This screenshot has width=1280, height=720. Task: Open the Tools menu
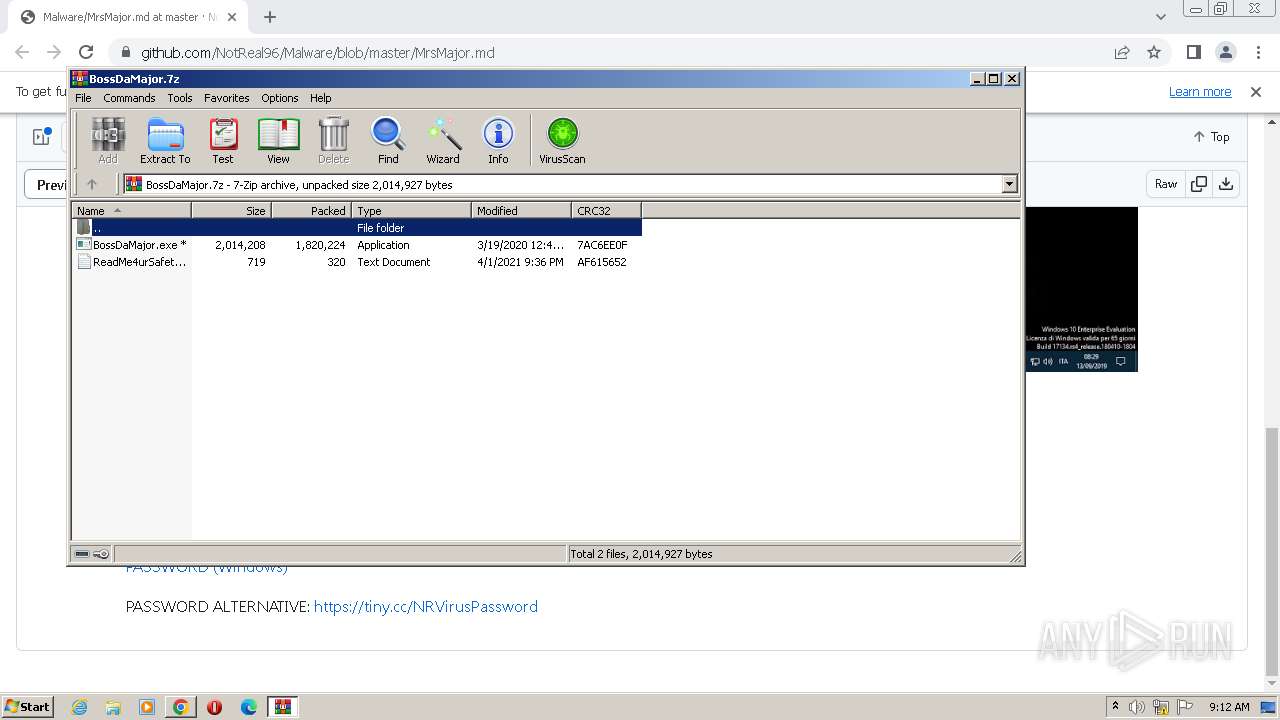click(180, 98)
